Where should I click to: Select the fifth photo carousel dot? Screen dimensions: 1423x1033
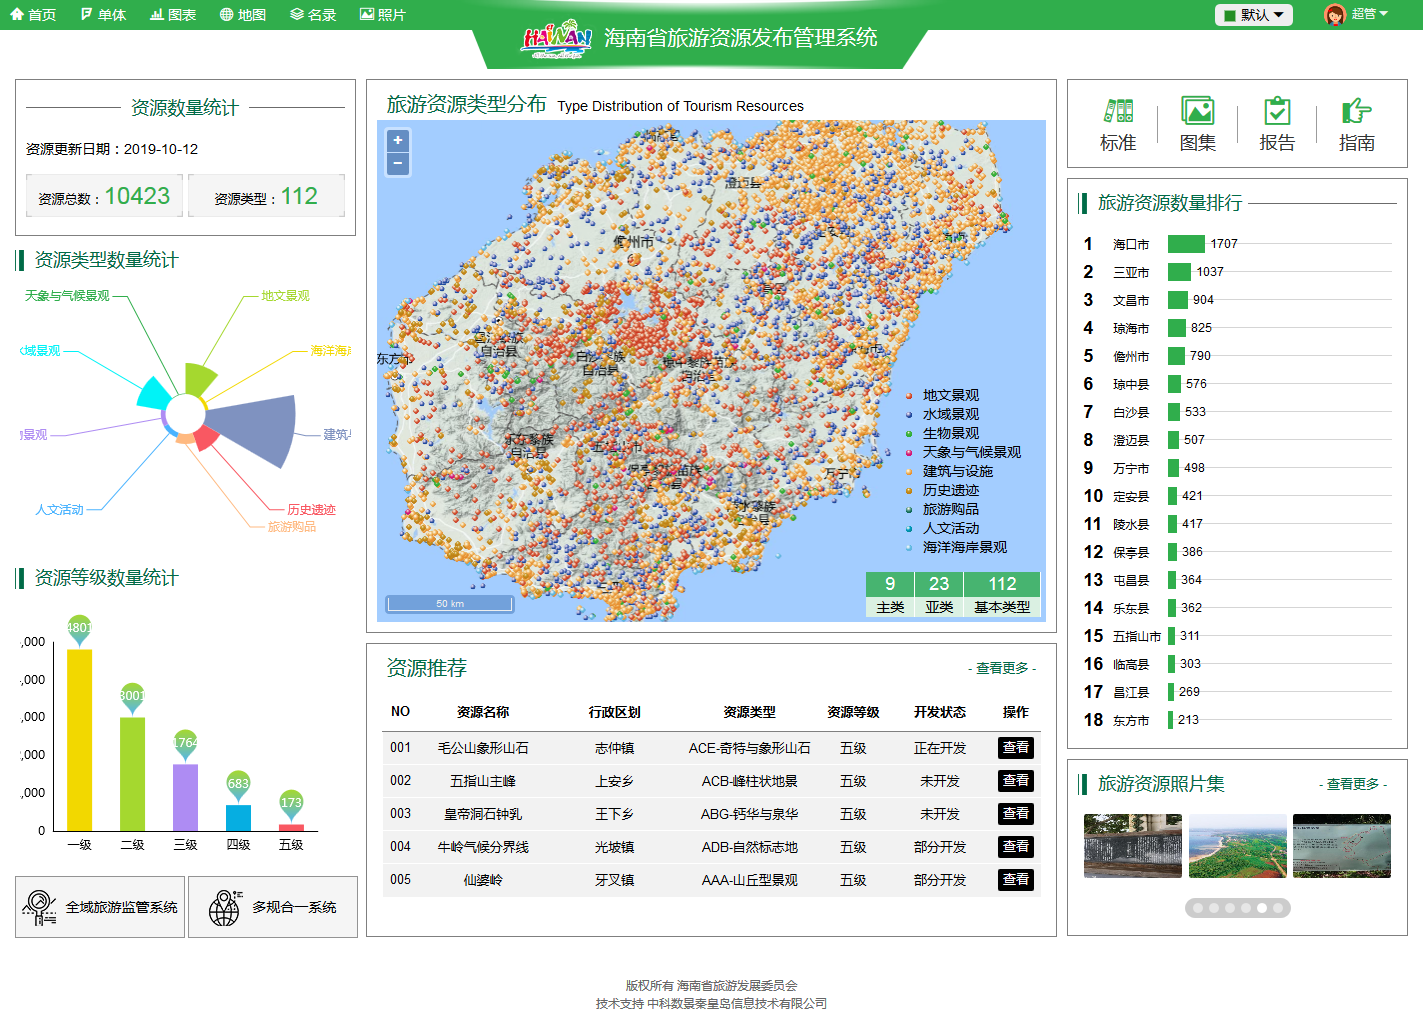[1262, 908]
